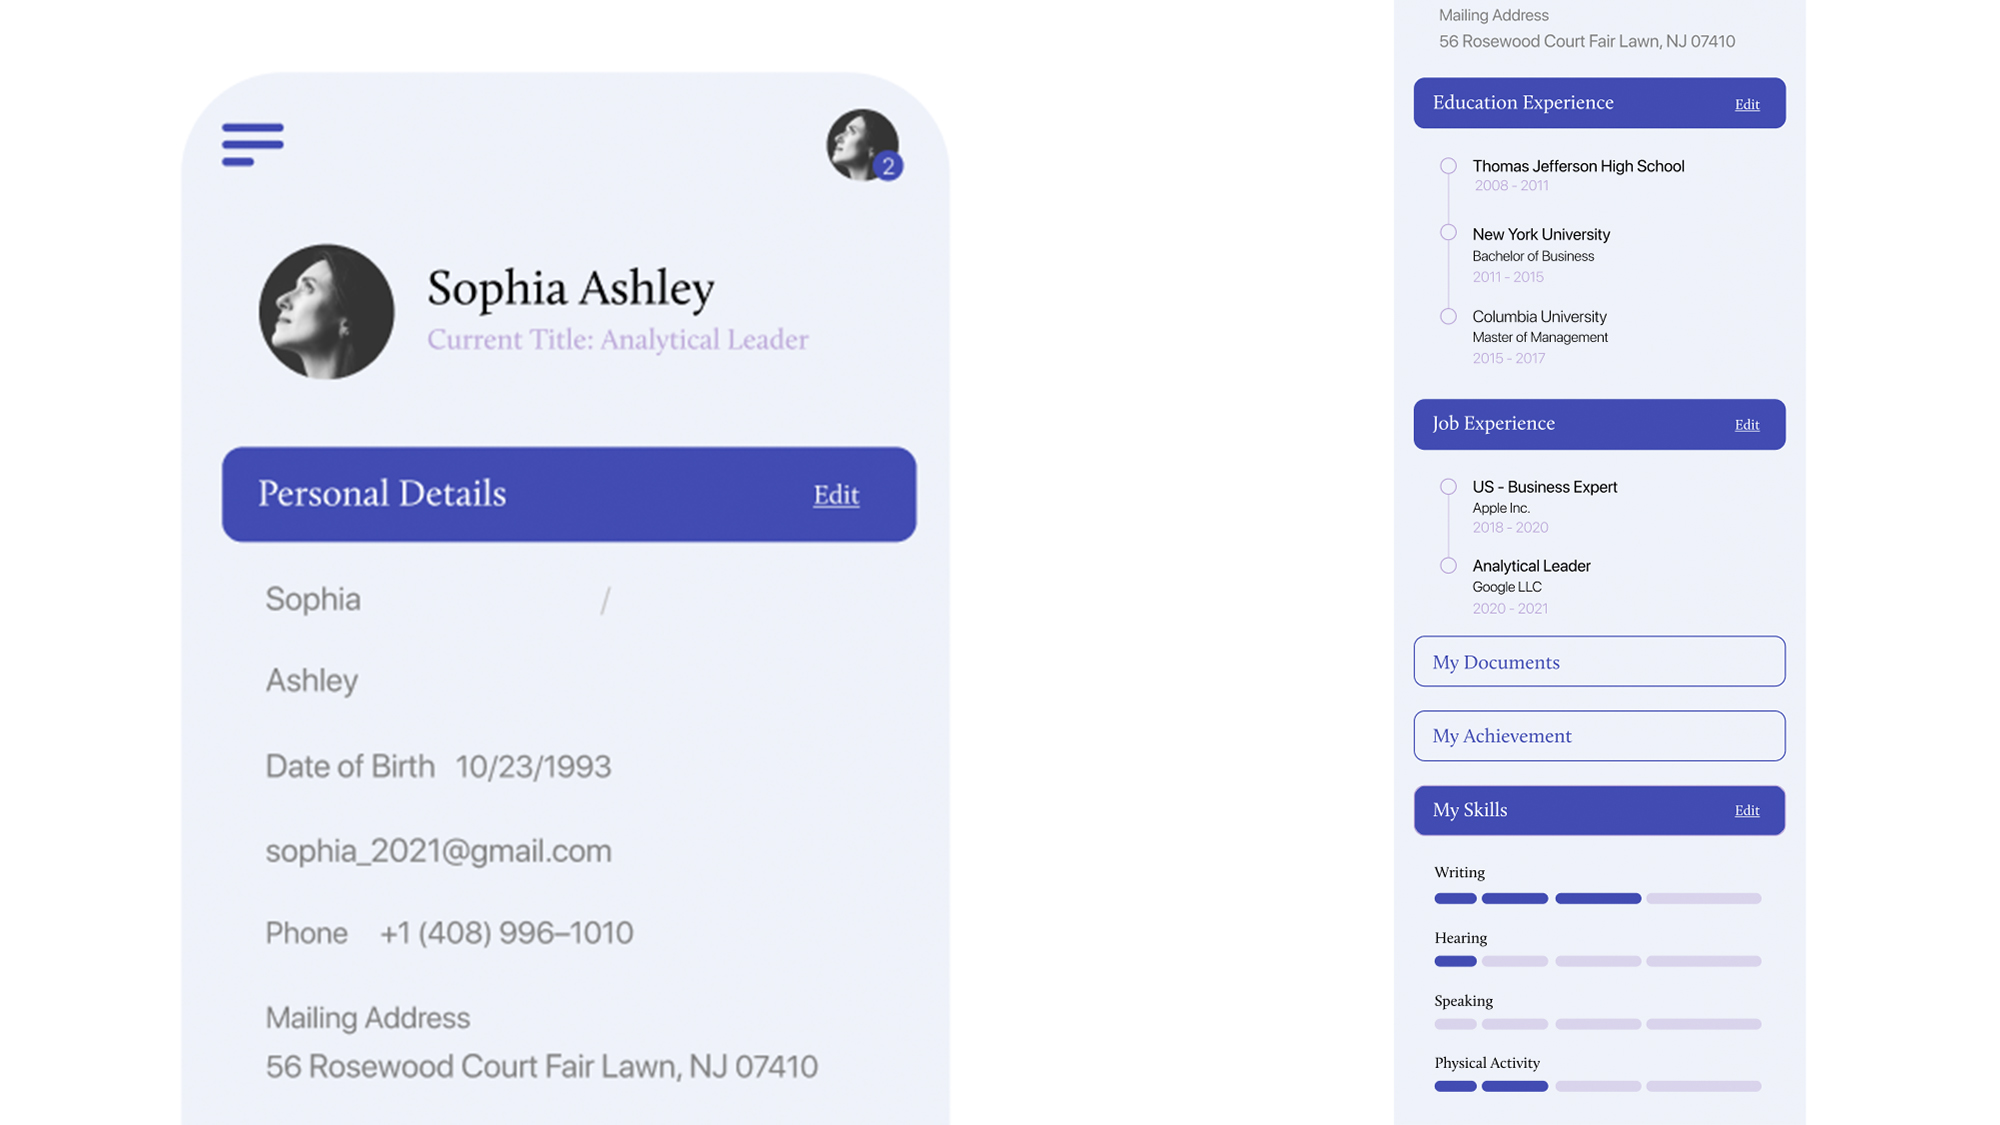Select the Analytical Leader Google LLC marker
The image size is (2000, 1125).
tap(1448, 566)
